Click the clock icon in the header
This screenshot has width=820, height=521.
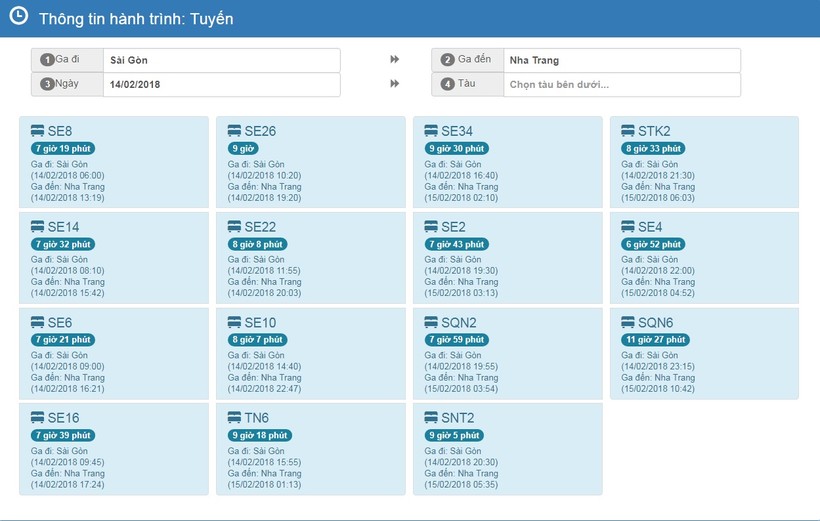(x=18, y=17)
